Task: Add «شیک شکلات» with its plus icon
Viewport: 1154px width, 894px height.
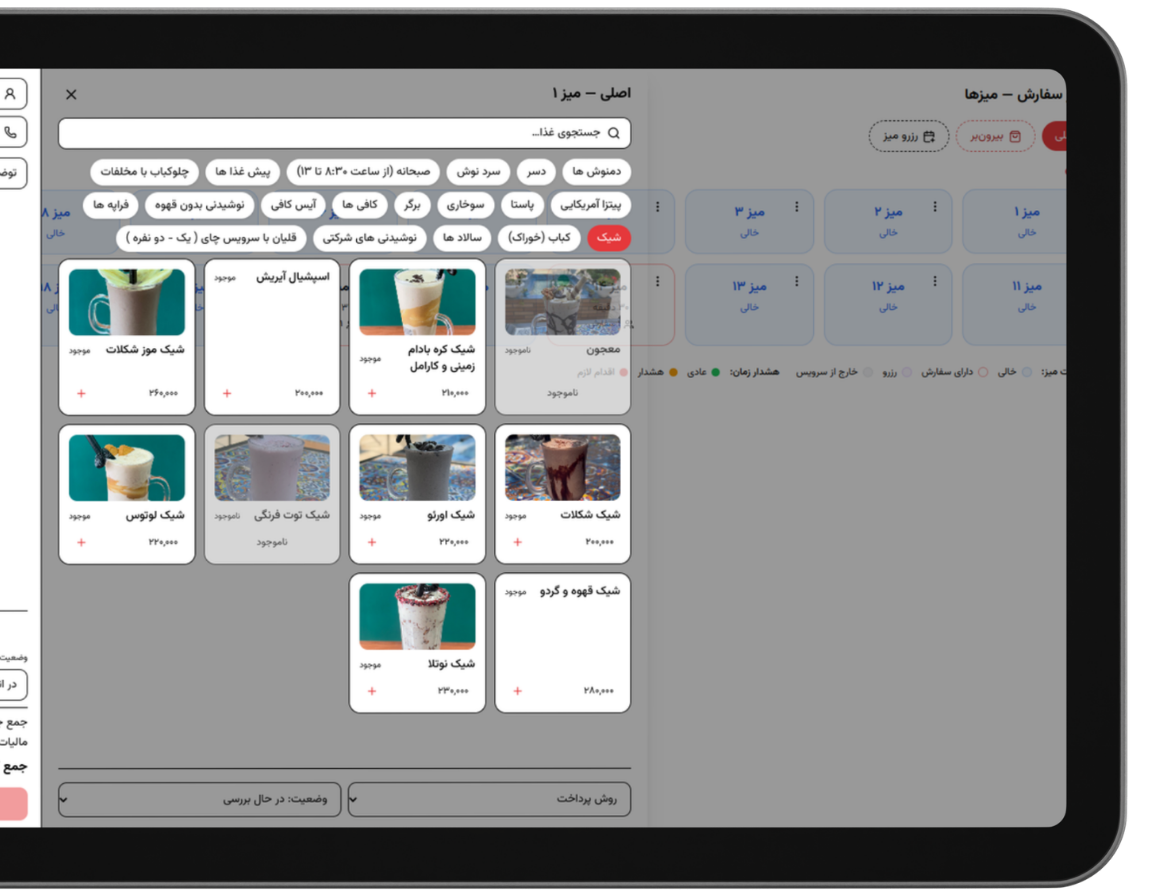Action: (x=518, y=542)
